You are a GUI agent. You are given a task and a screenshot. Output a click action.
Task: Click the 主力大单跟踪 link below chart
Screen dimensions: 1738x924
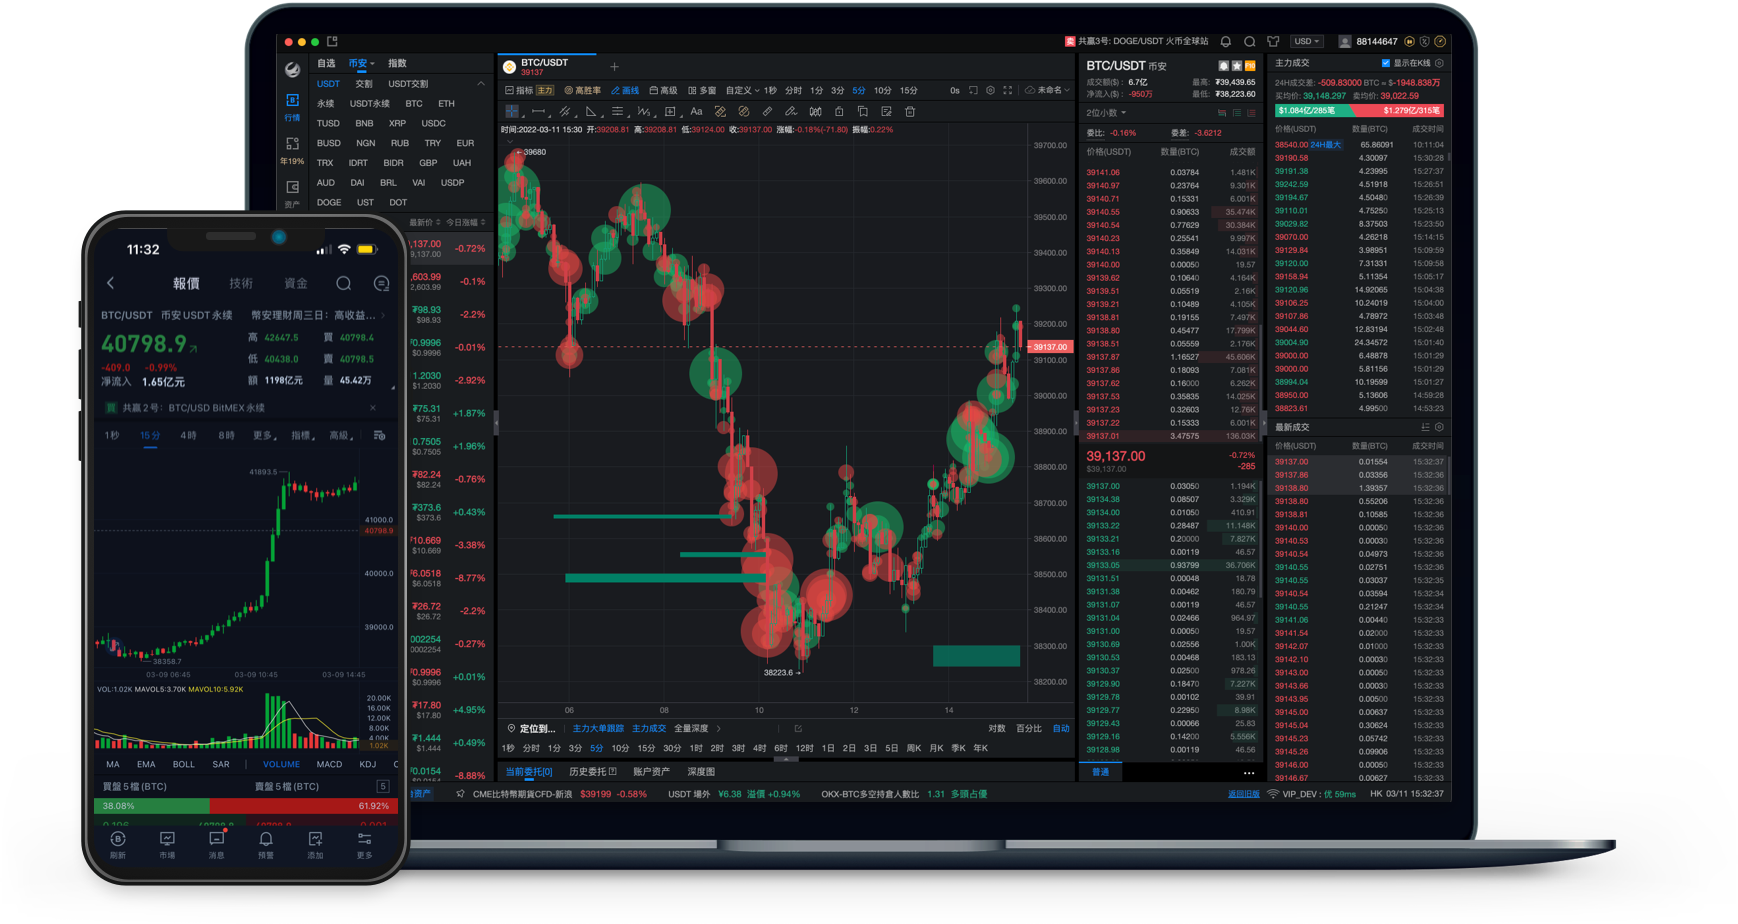pos(597,729)
